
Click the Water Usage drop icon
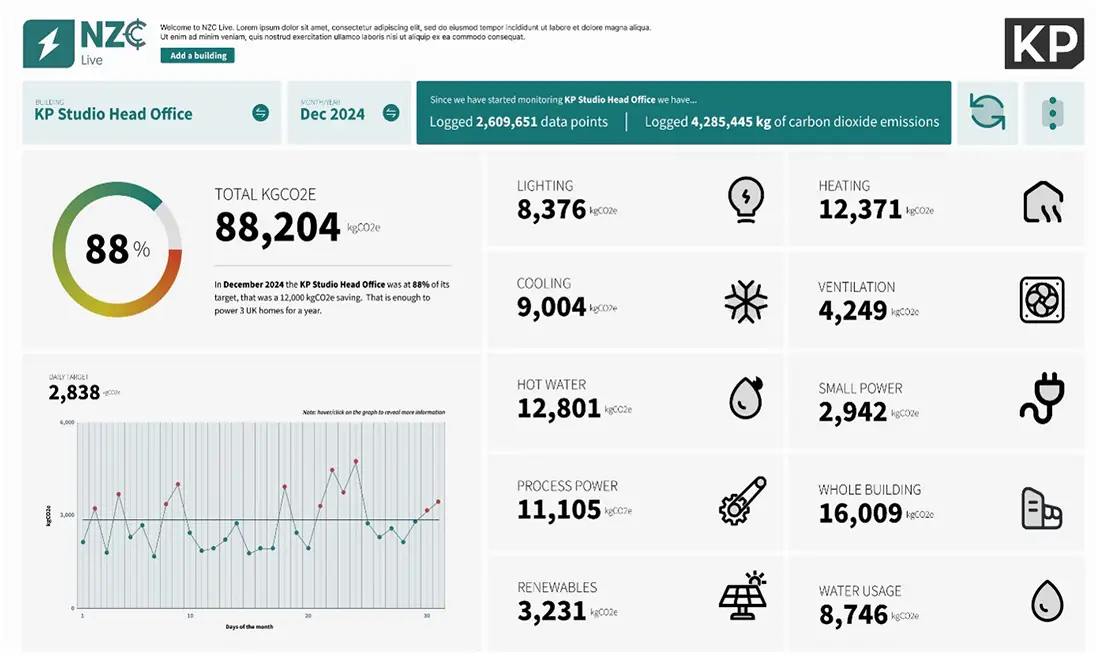point(1046,600)
